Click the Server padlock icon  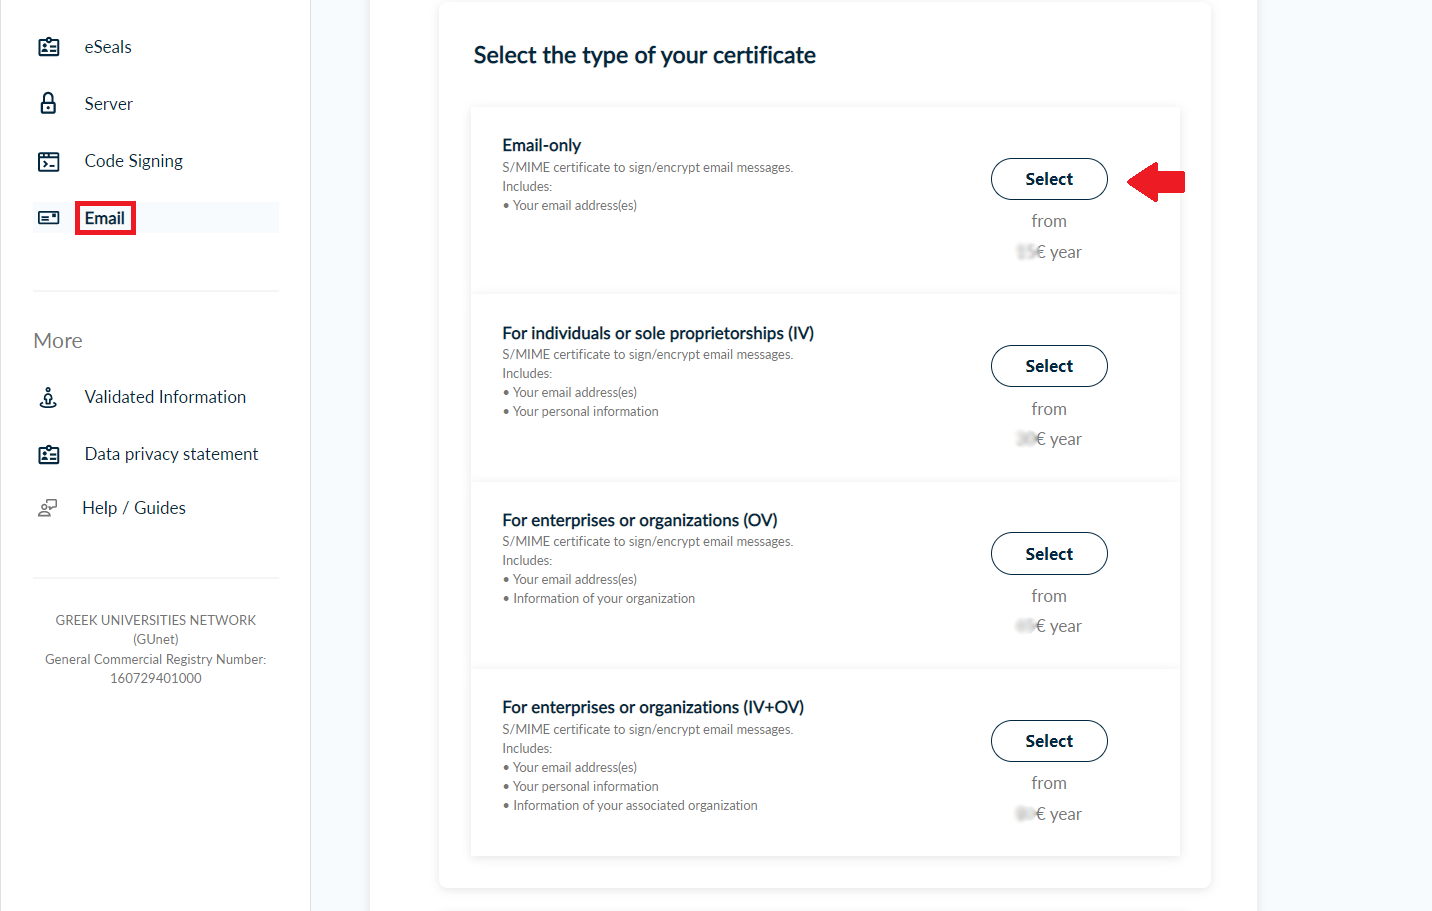pyautogui.click(x=48, y=104)
